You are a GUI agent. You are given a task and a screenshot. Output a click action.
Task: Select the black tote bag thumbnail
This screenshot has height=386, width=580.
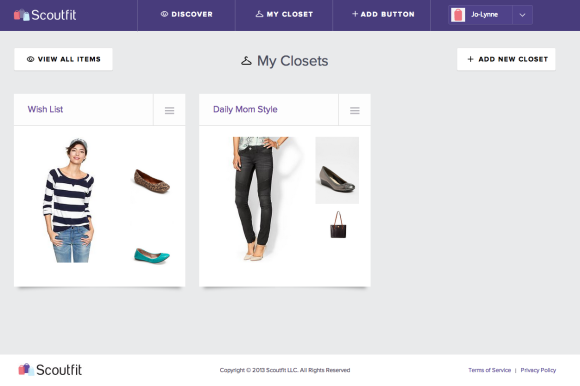[338, 225]
